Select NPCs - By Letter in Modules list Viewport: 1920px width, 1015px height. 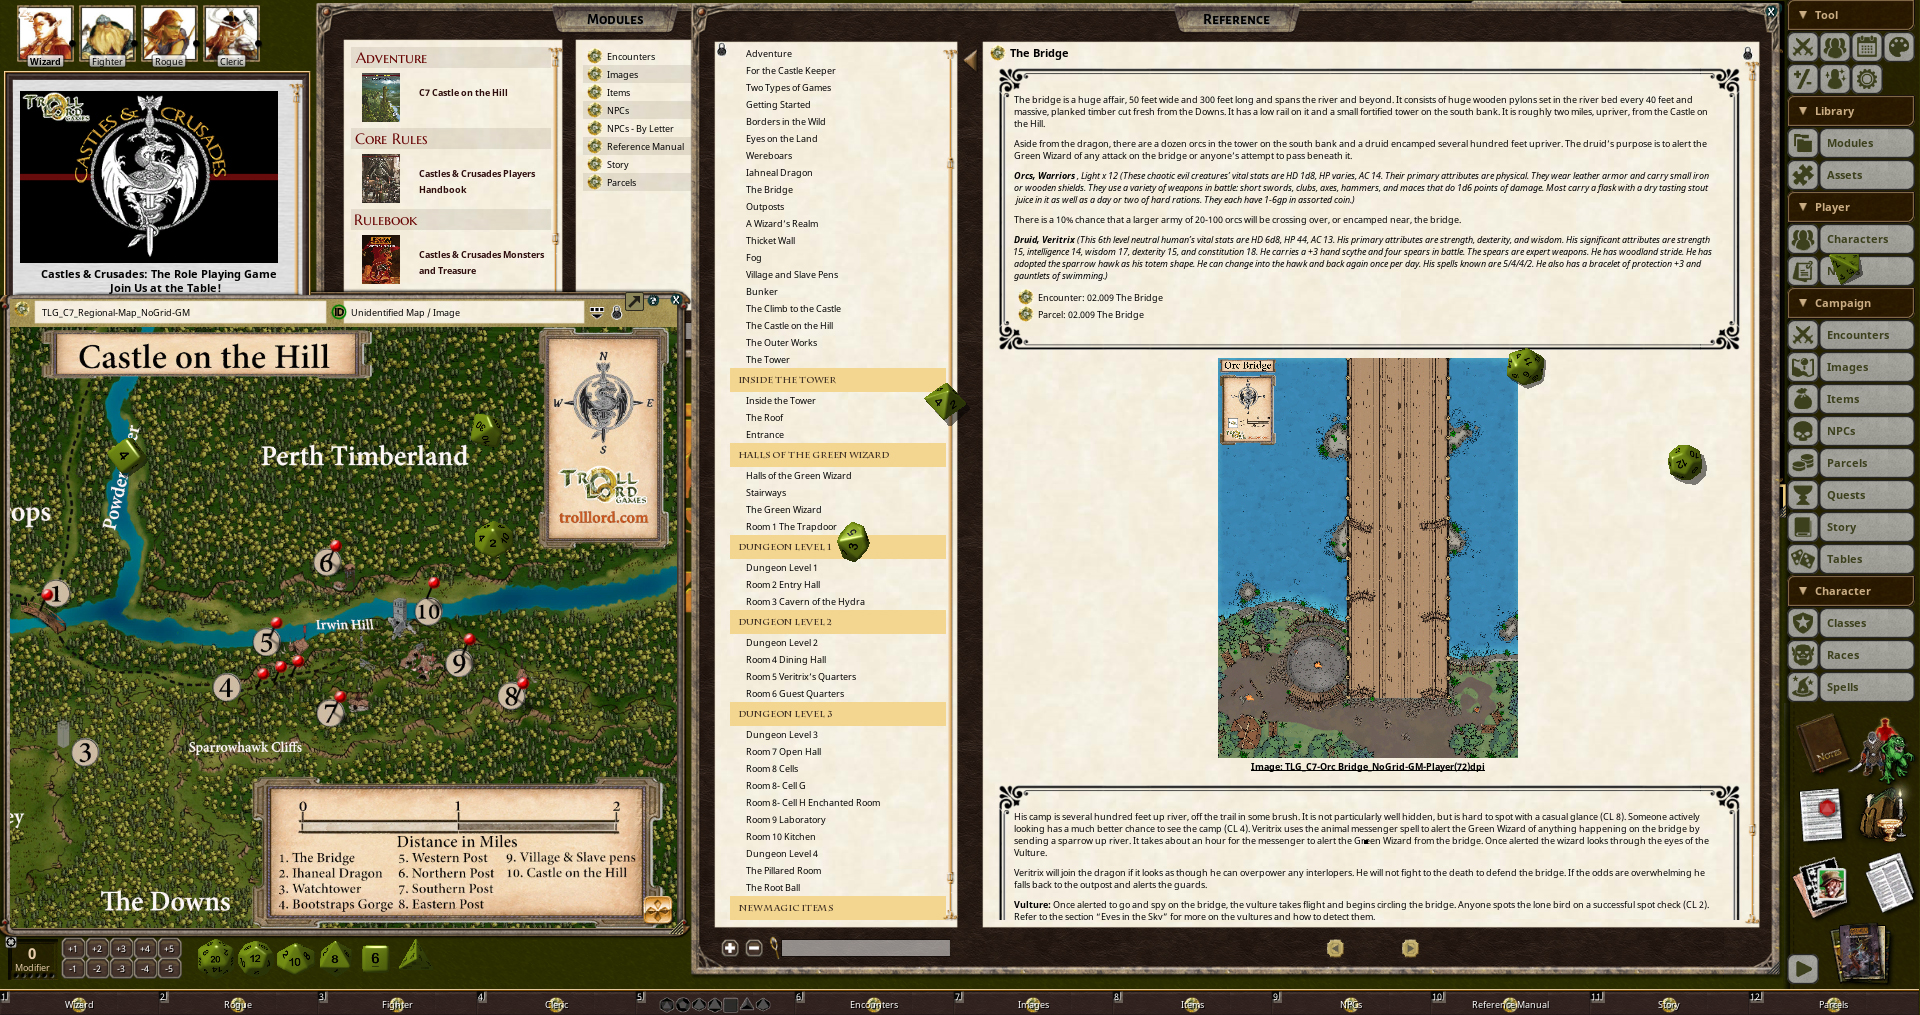[x=637, y=129]
